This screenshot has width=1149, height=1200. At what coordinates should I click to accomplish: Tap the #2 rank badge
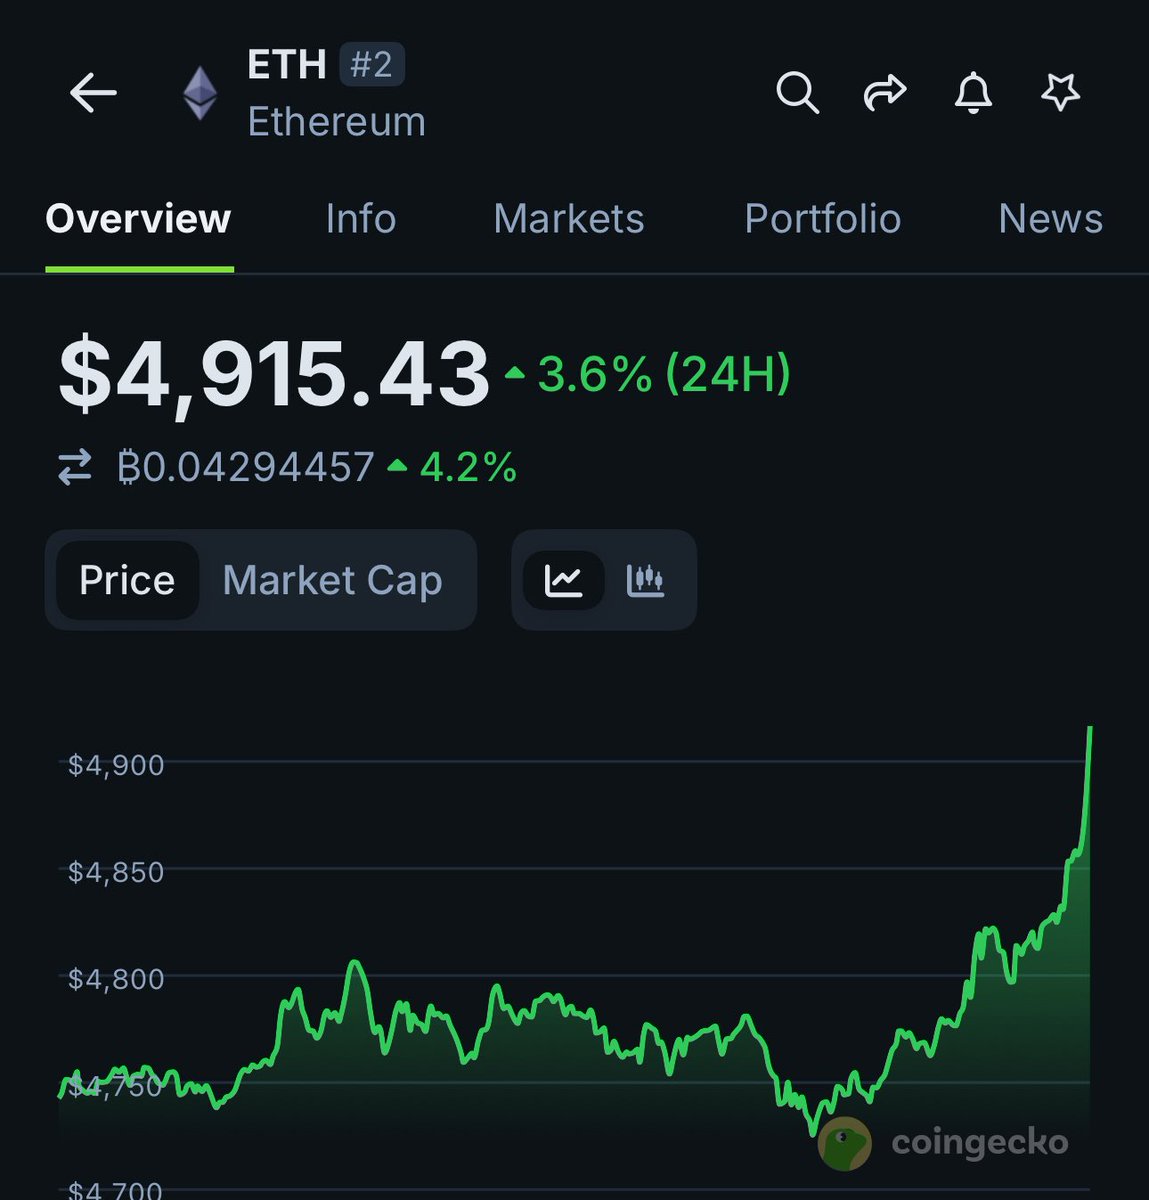[x=371, y=65]
